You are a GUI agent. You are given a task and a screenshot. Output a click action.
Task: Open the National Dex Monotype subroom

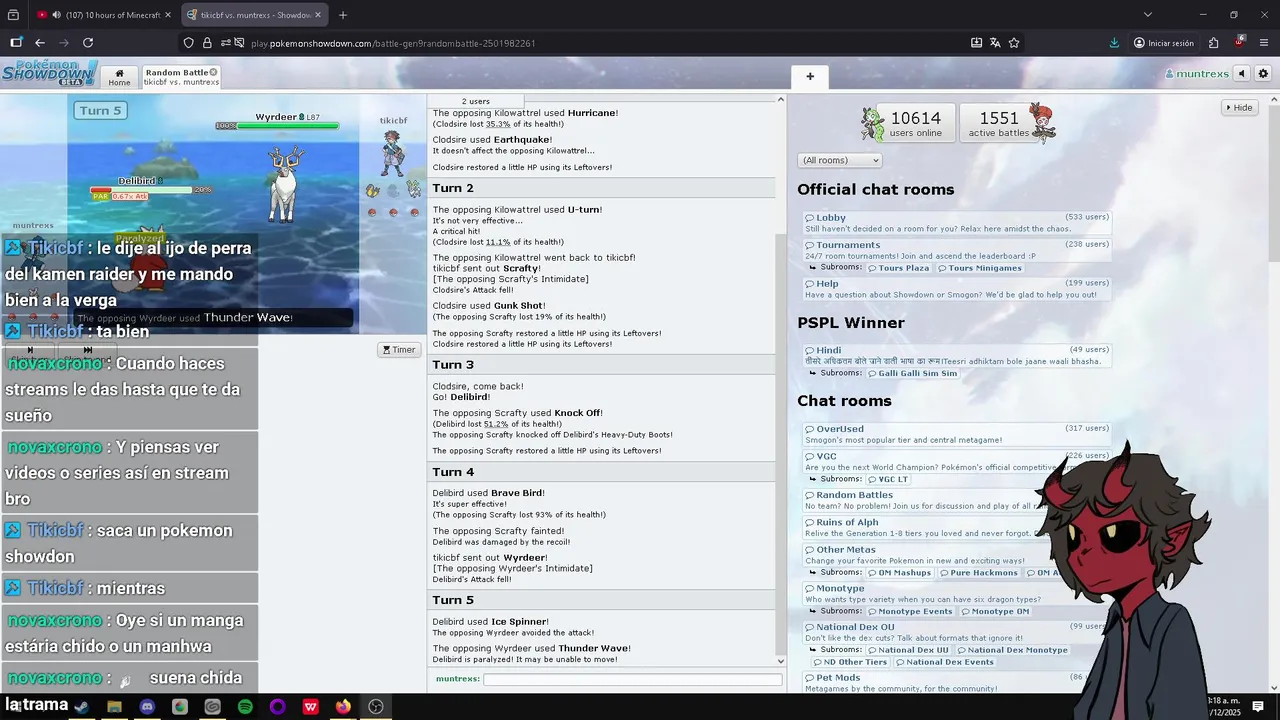pyautogui.click(x=1012, y=650)
